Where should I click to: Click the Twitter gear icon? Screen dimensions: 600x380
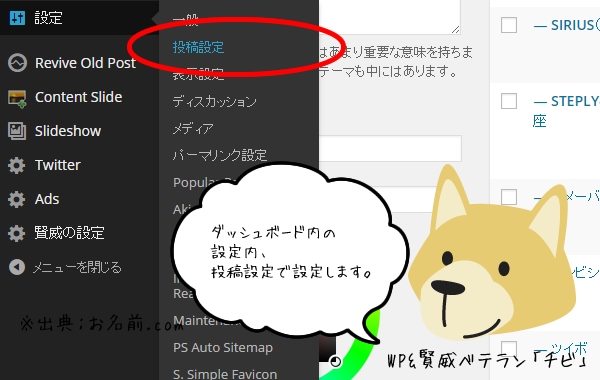tap(16, 165)
